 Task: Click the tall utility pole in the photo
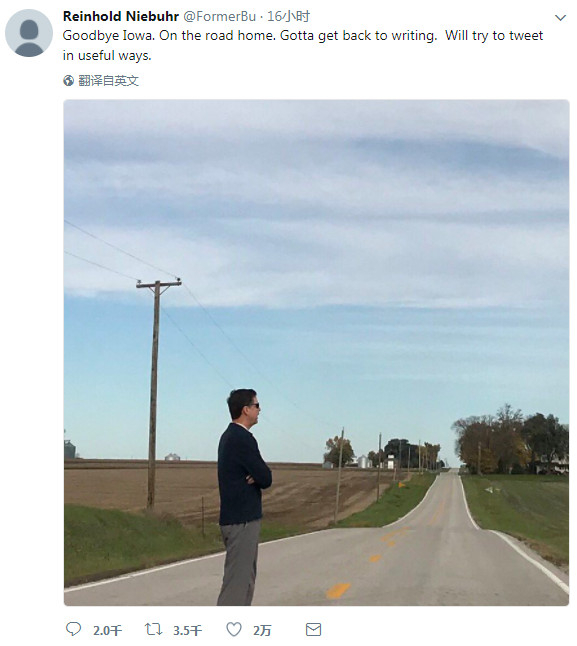(154, 393)
